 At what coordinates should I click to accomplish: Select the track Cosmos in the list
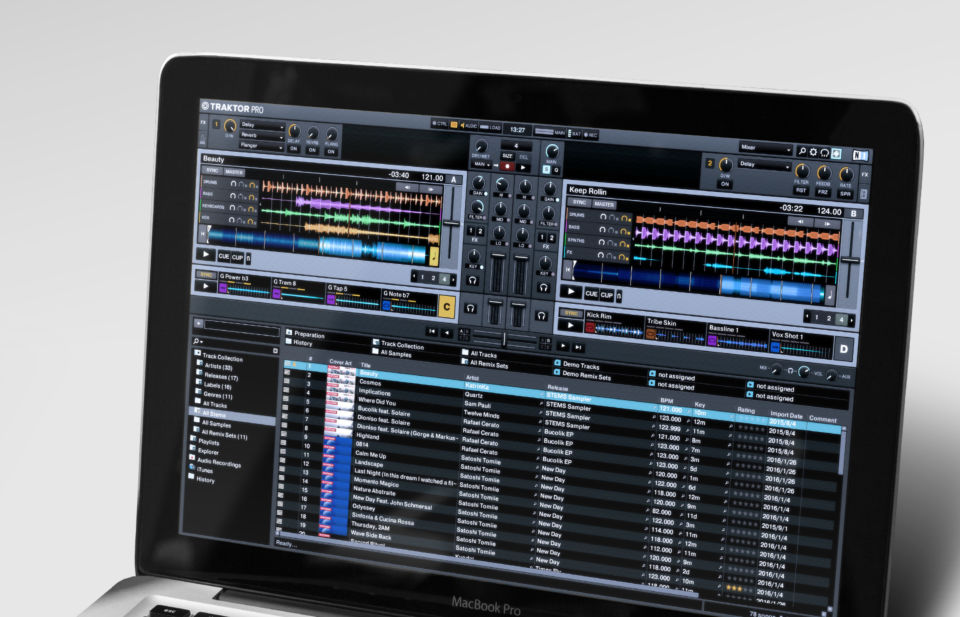[371, 382]
